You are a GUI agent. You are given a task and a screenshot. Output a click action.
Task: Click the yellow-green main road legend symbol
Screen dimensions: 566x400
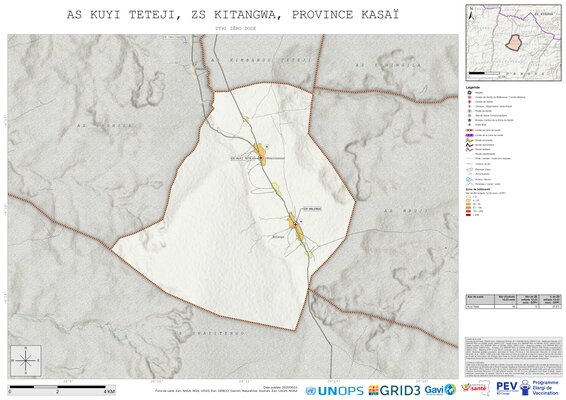[x=469, y=140]
